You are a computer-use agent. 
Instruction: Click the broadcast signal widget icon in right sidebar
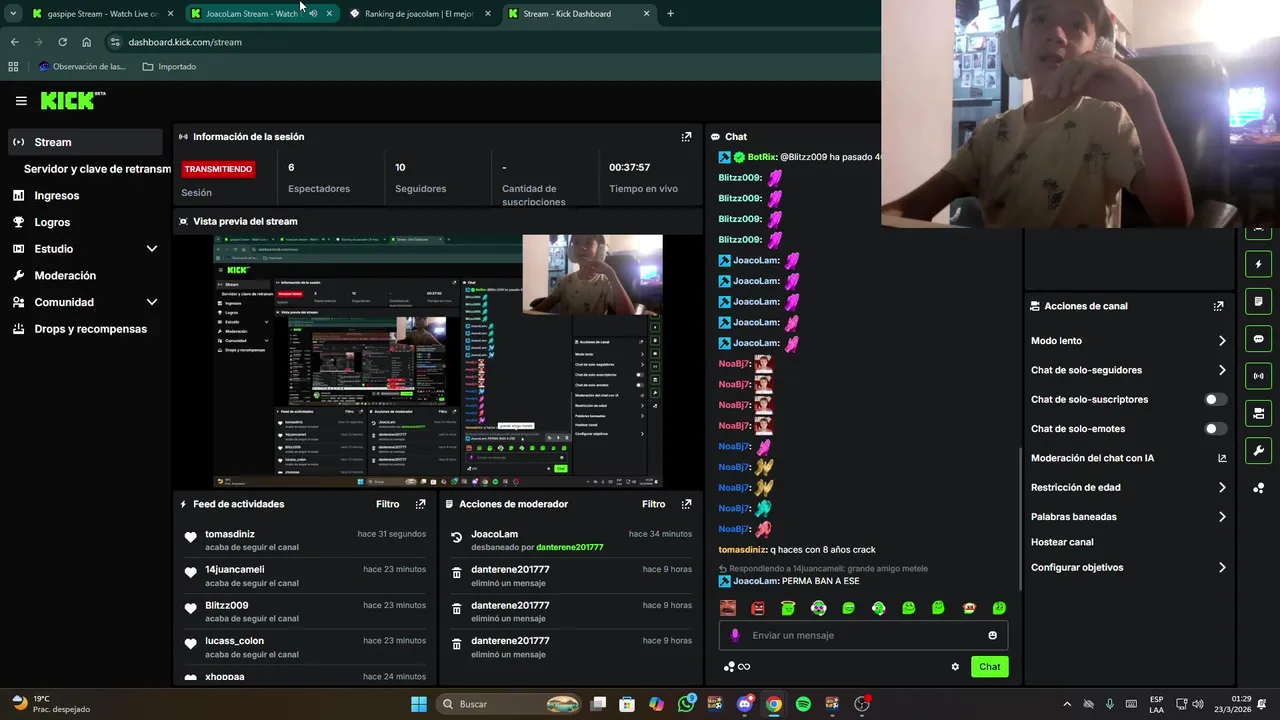[x=1258, y=376]
